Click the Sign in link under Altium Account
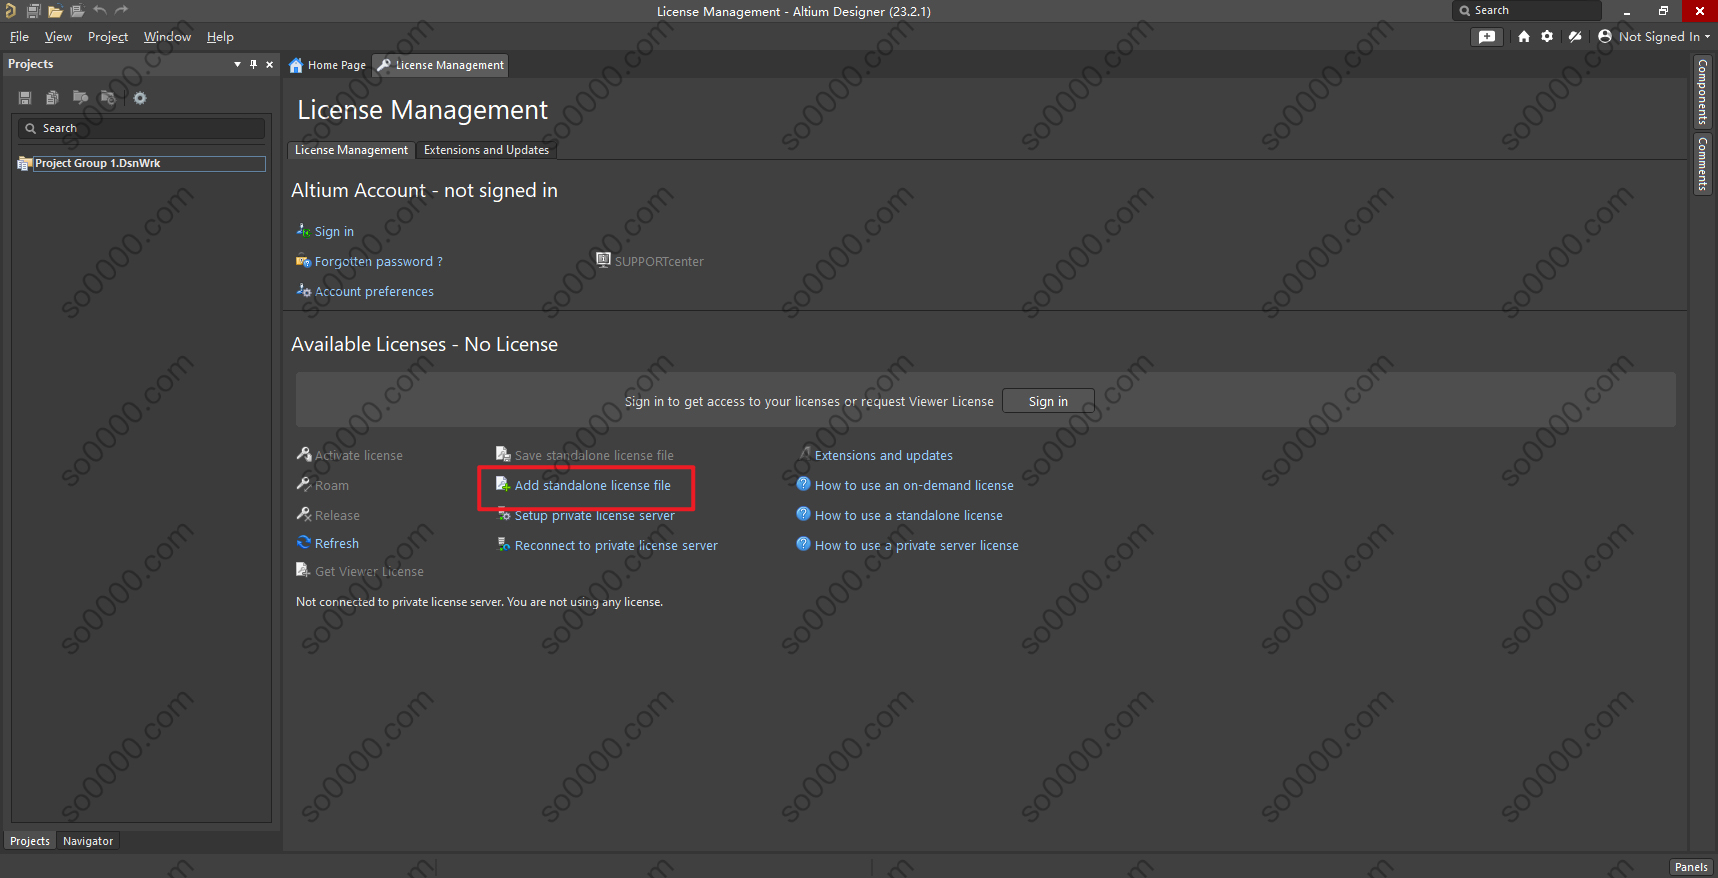Screen dimensions: 1718x878 334,231
